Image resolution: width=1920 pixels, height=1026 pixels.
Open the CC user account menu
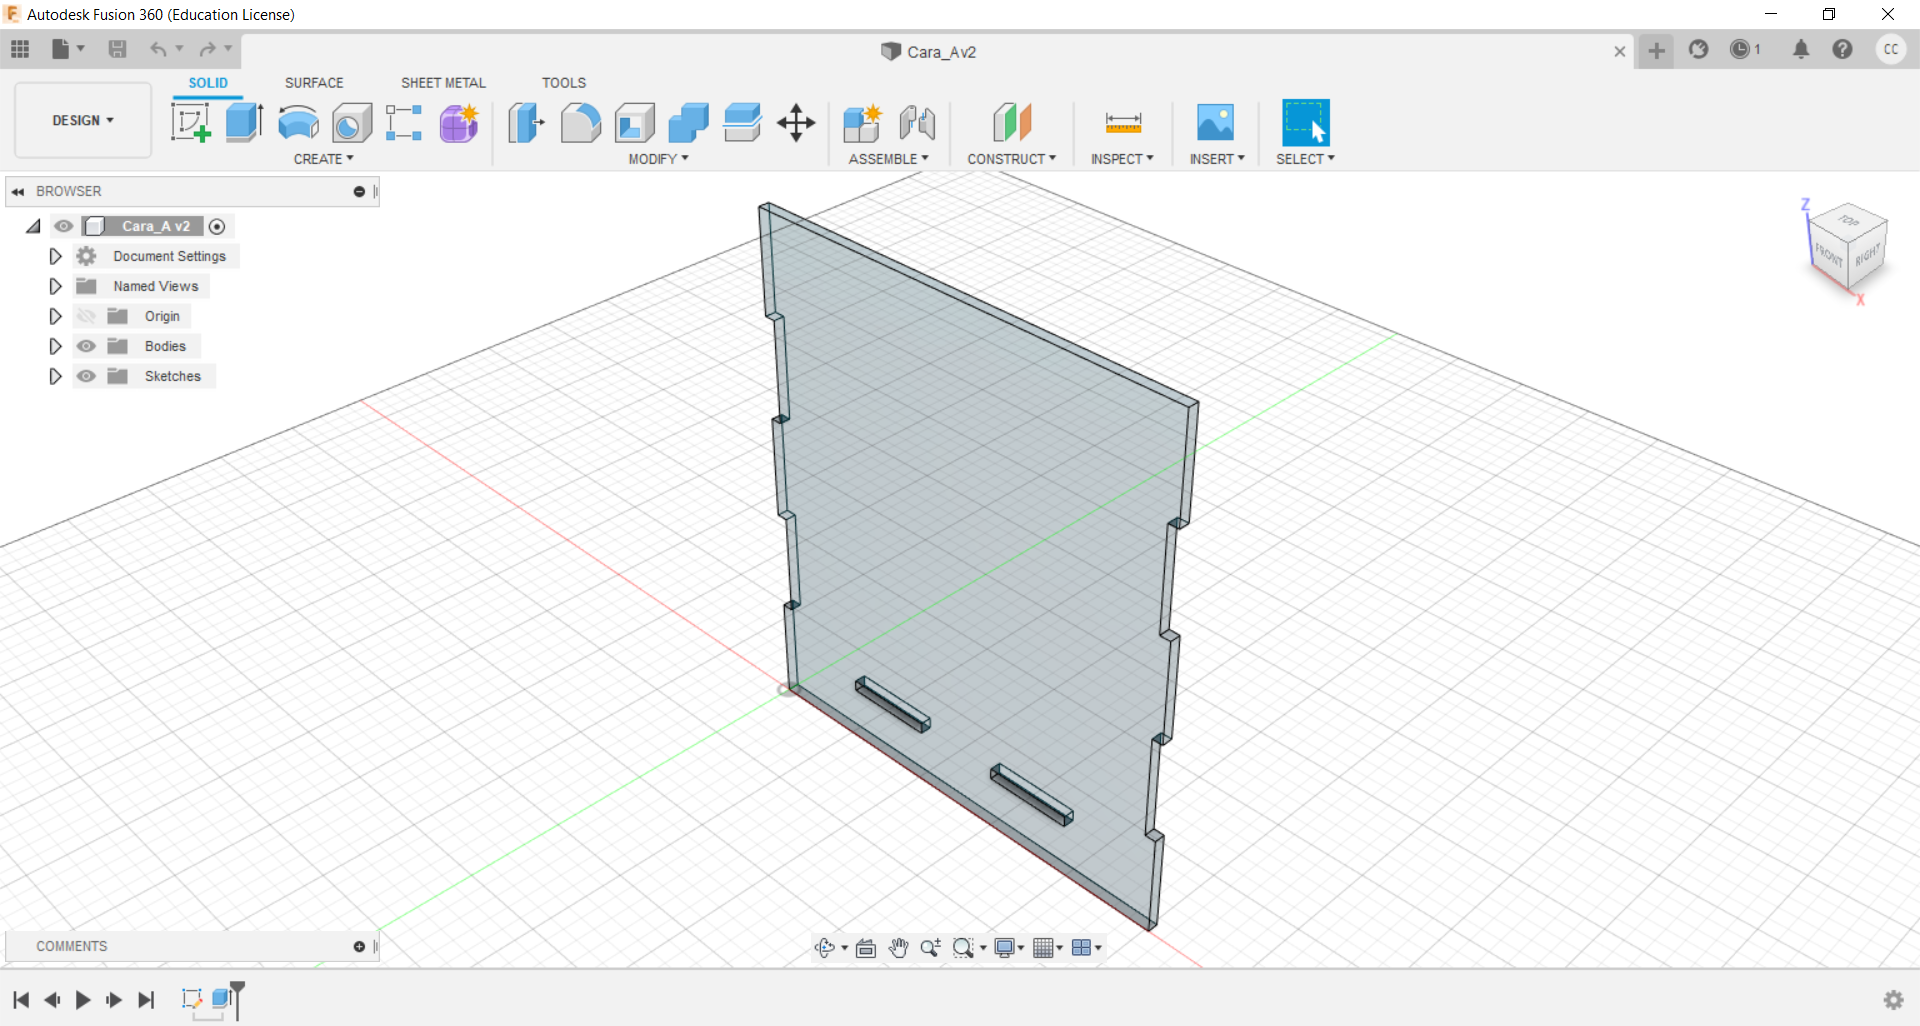1890,49
